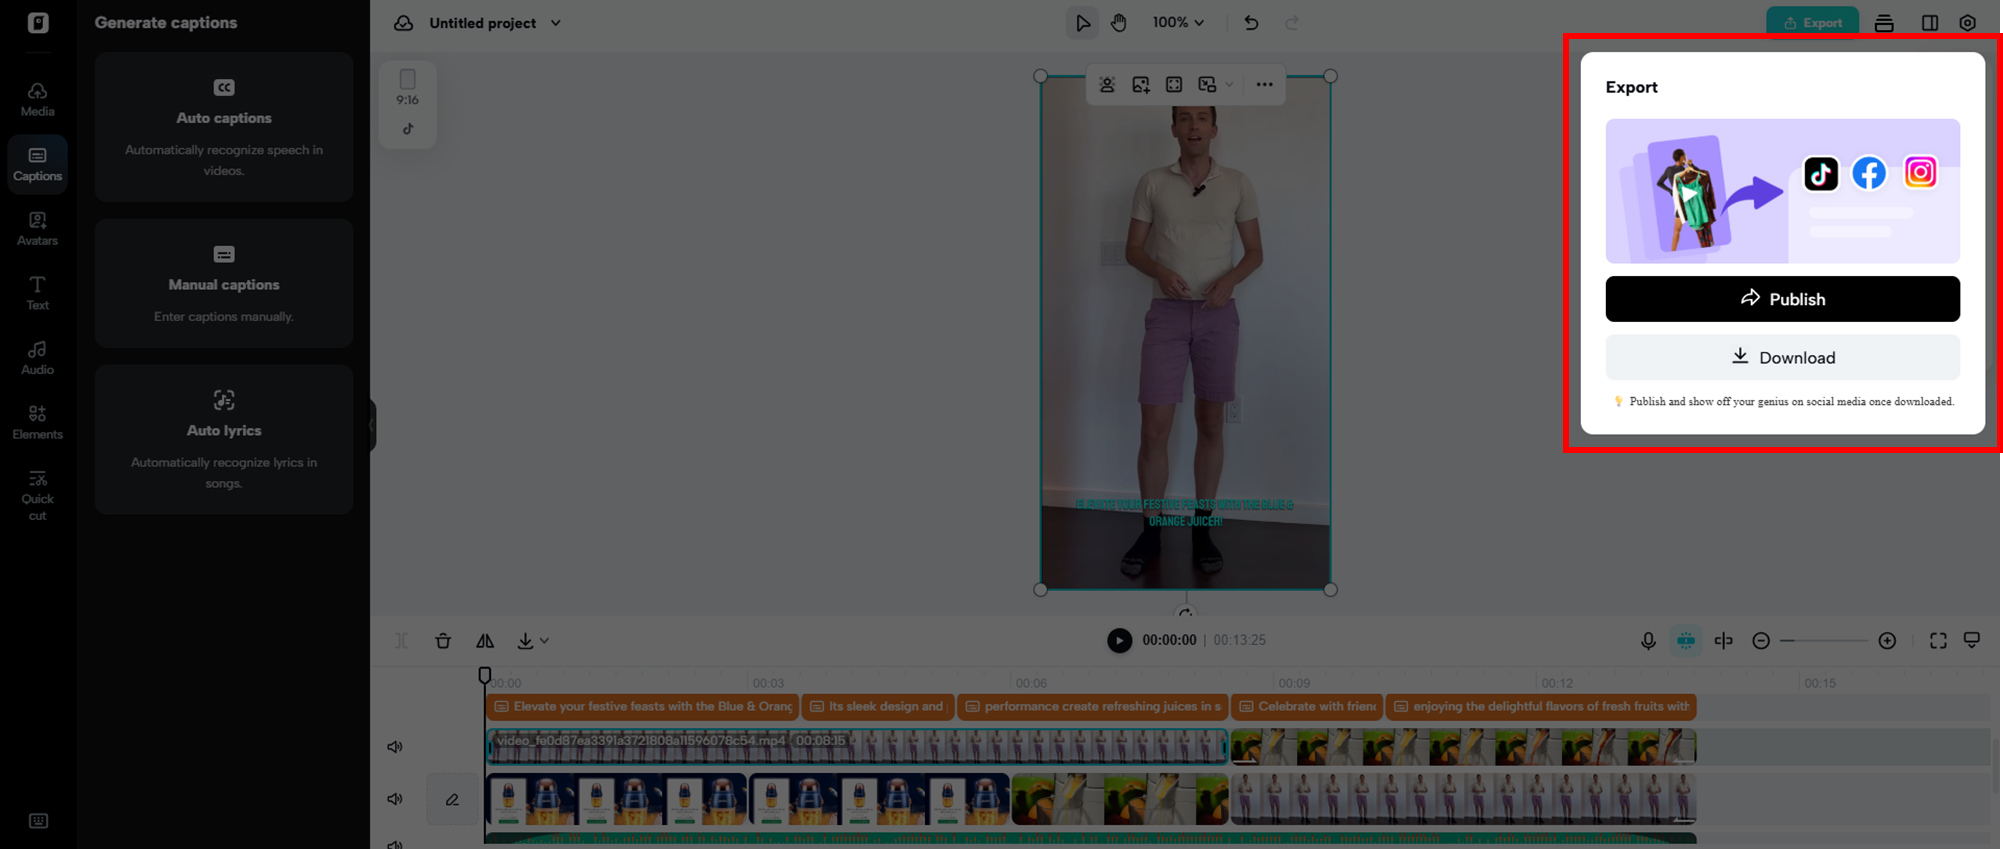Click the monitor display icon right of timeline
Screen dimensions: 2003x849
[1972, 640]
